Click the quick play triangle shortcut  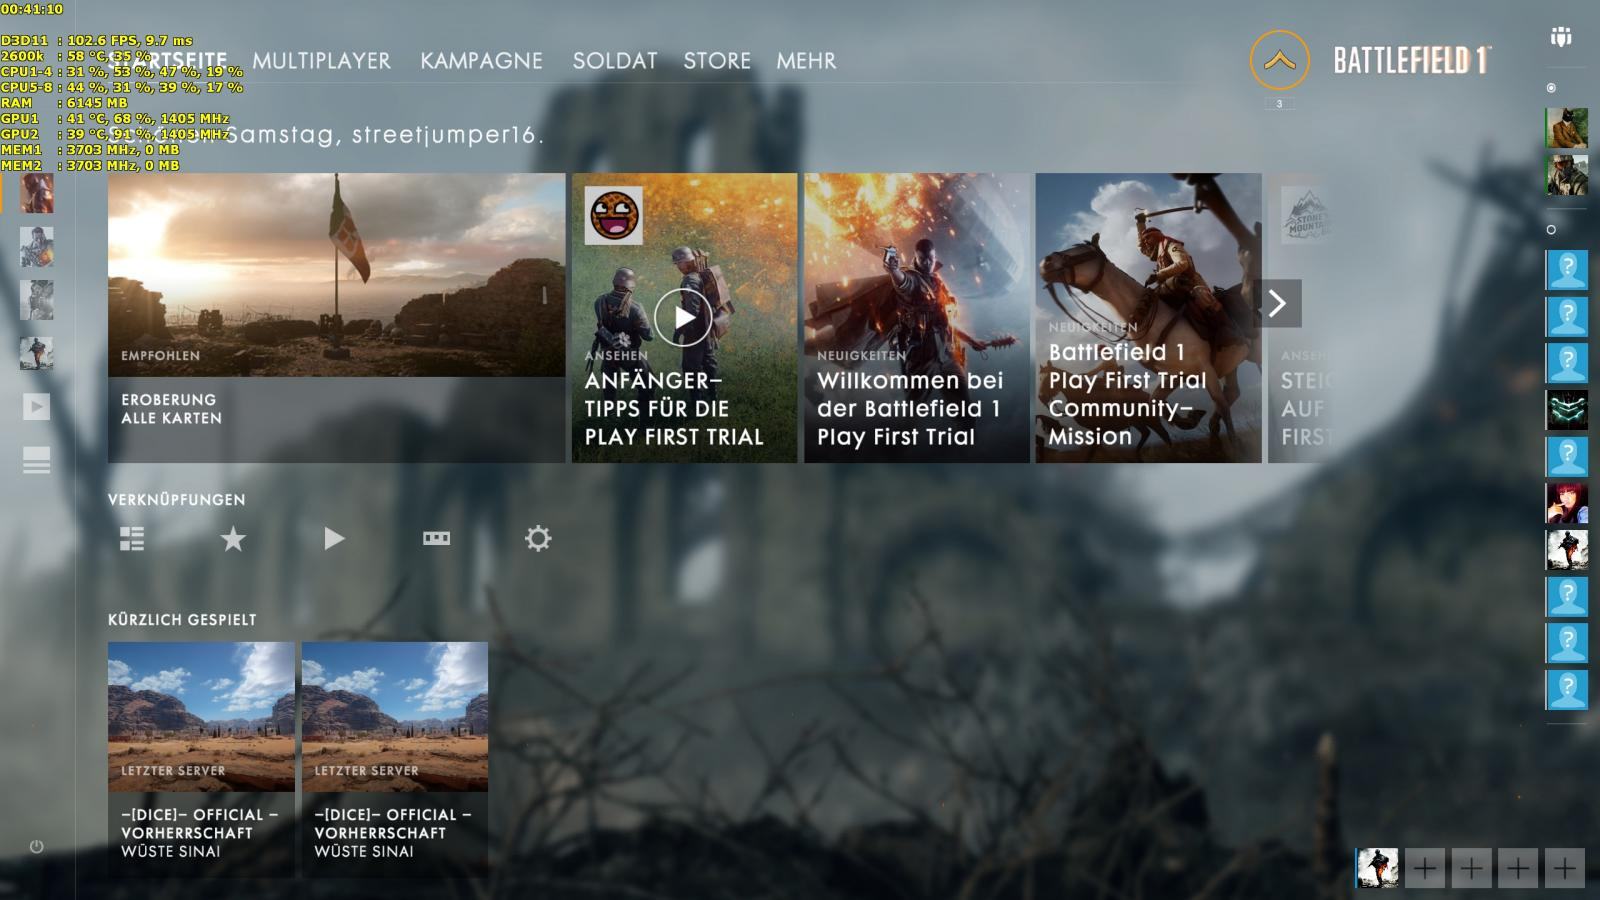pos(334,539)
